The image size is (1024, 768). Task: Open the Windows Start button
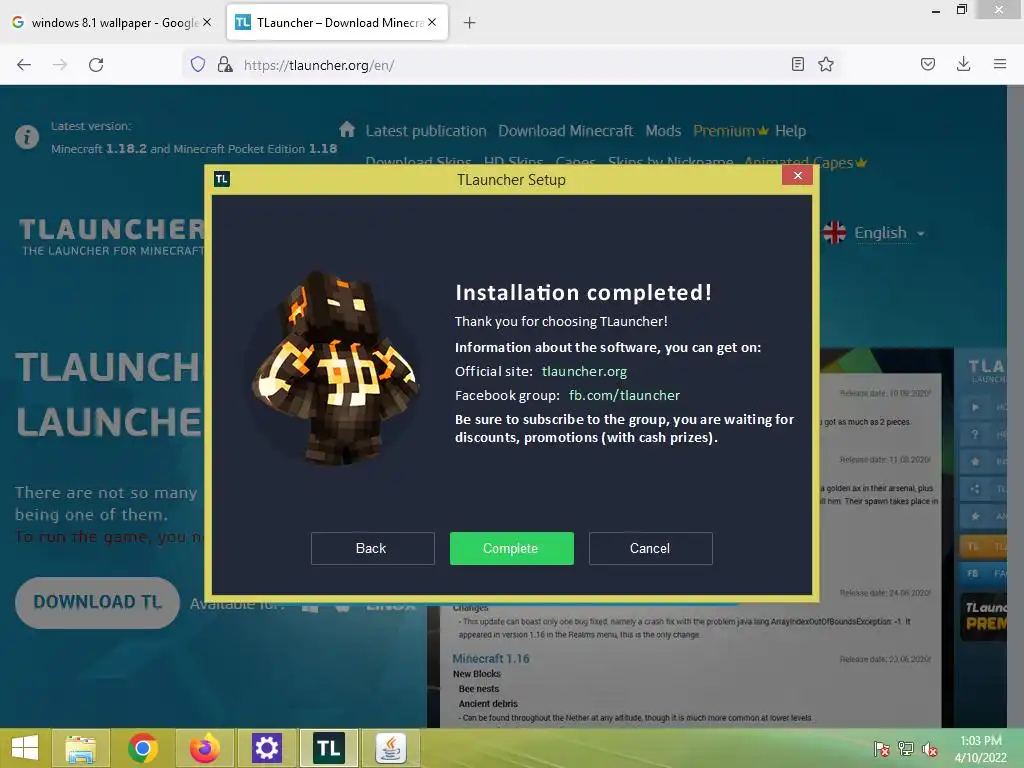pos(25,748)
